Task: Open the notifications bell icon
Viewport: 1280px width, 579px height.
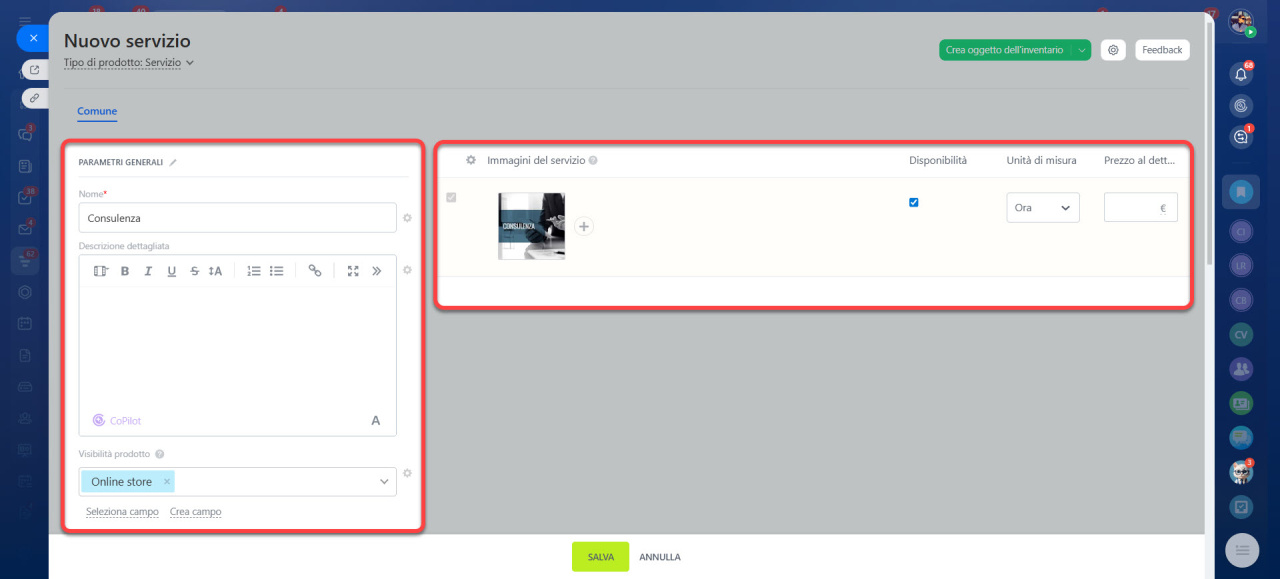Action: [1241, 74]
